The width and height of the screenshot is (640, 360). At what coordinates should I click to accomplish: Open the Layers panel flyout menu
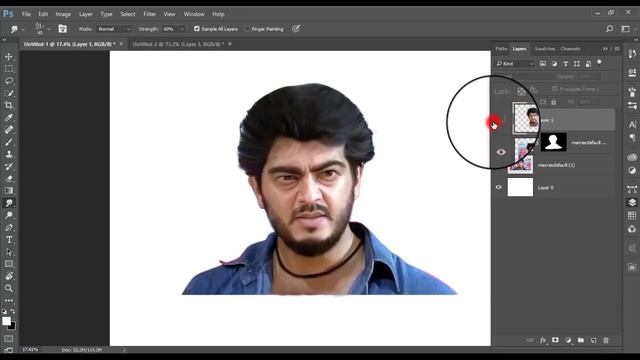click(617, 49)
